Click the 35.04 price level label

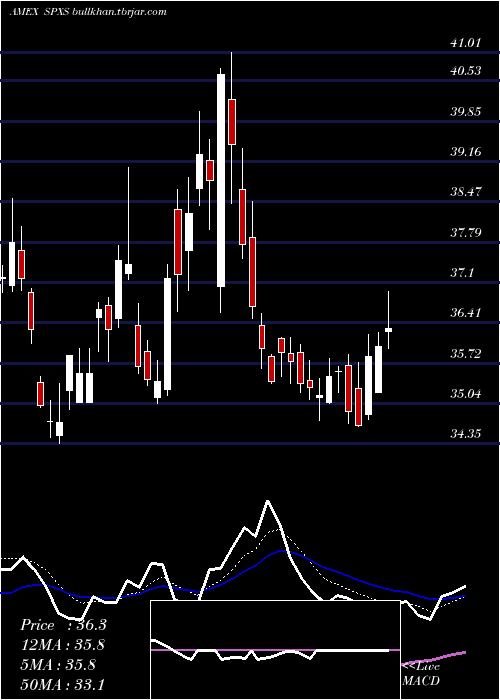pos(466,394)
